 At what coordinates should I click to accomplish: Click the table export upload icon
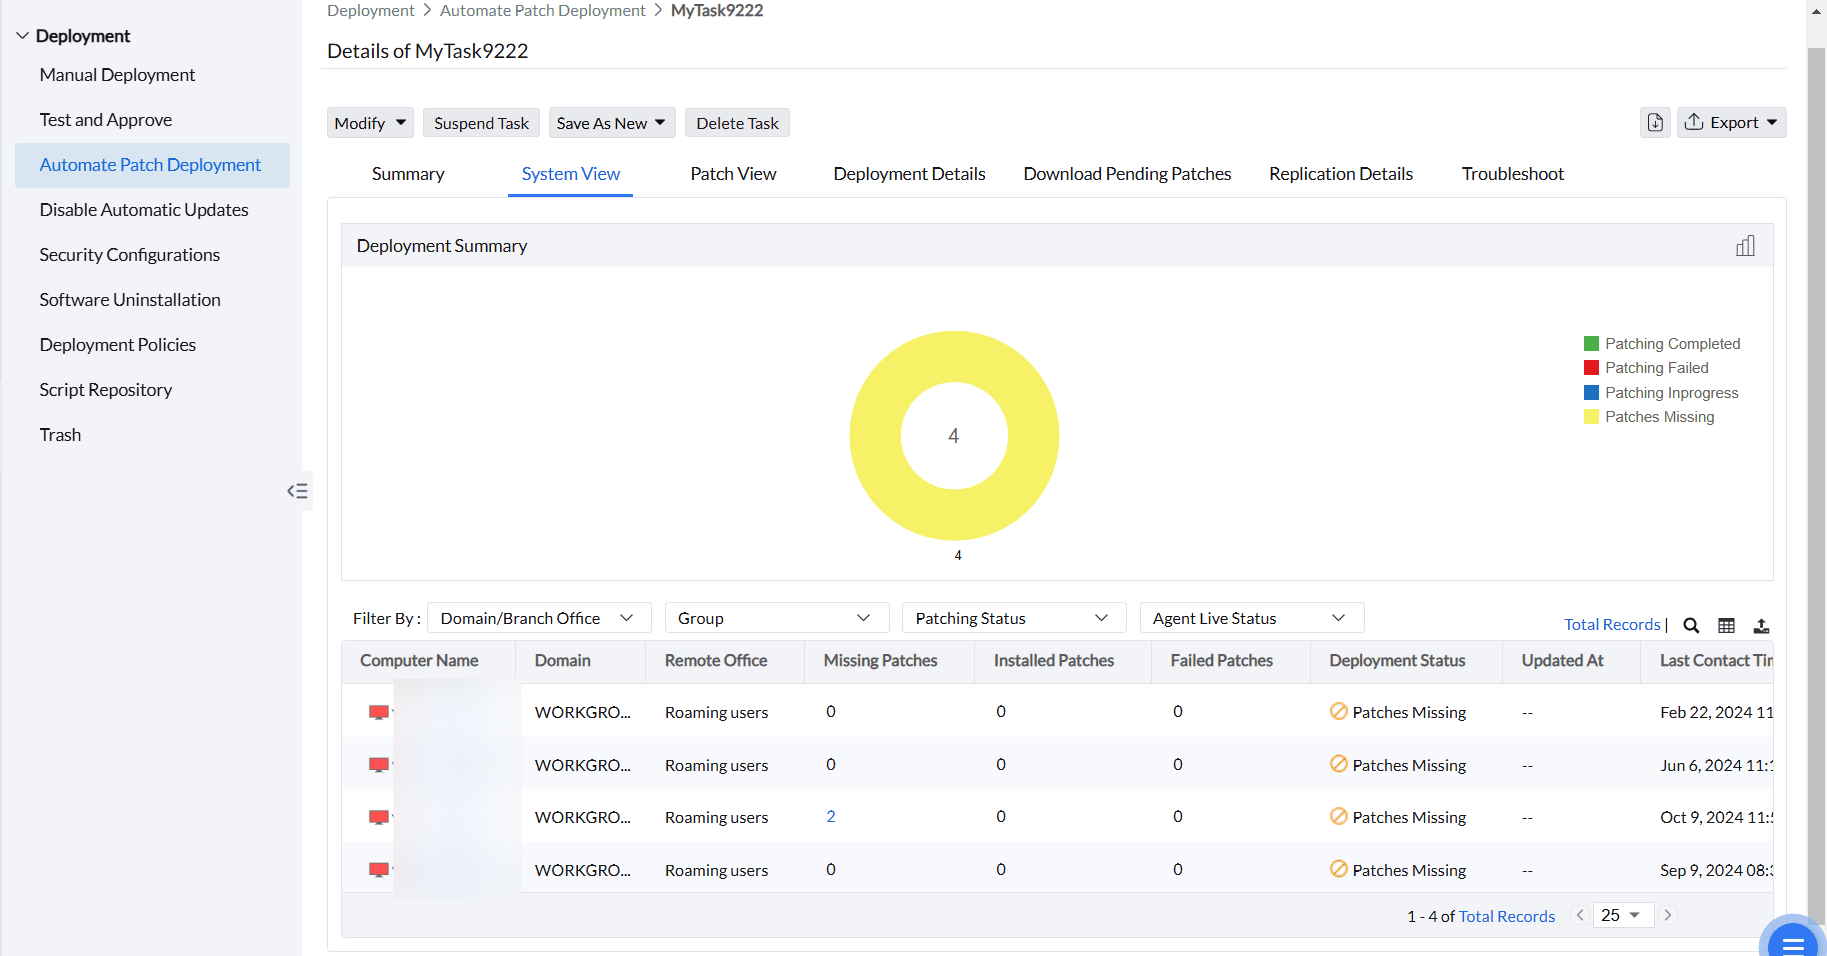tap(1761, 625)
